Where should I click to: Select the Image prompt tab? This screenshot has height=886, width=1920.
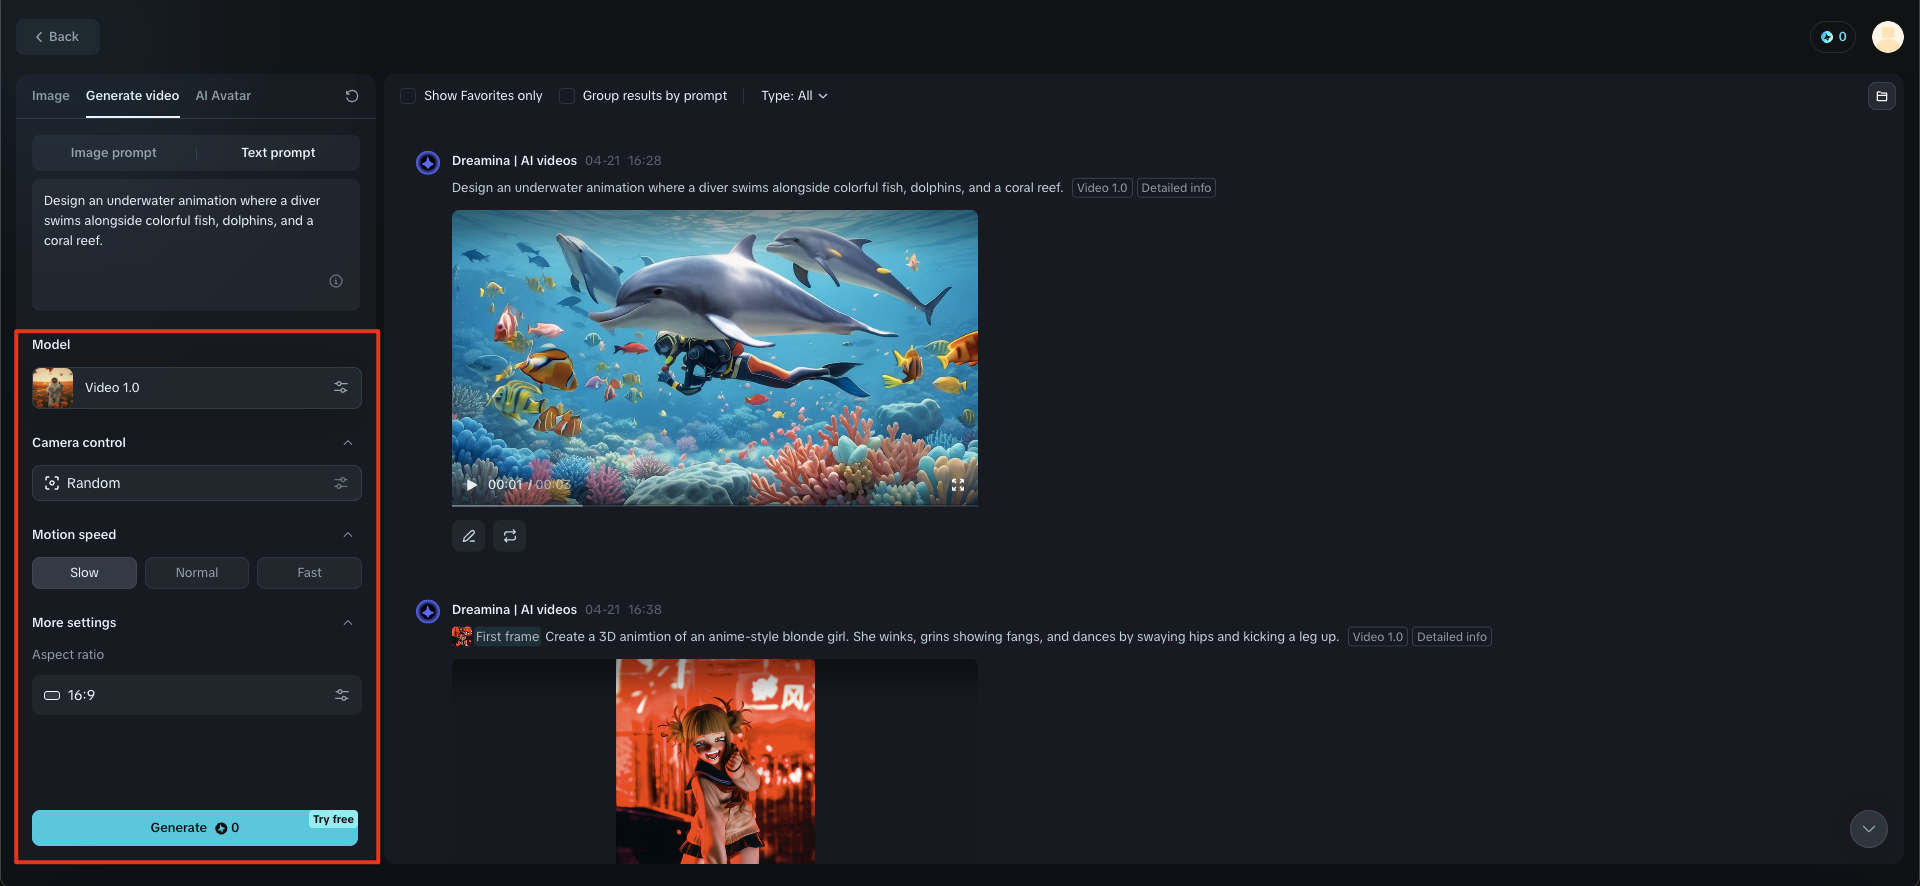(x=114, y=153)
